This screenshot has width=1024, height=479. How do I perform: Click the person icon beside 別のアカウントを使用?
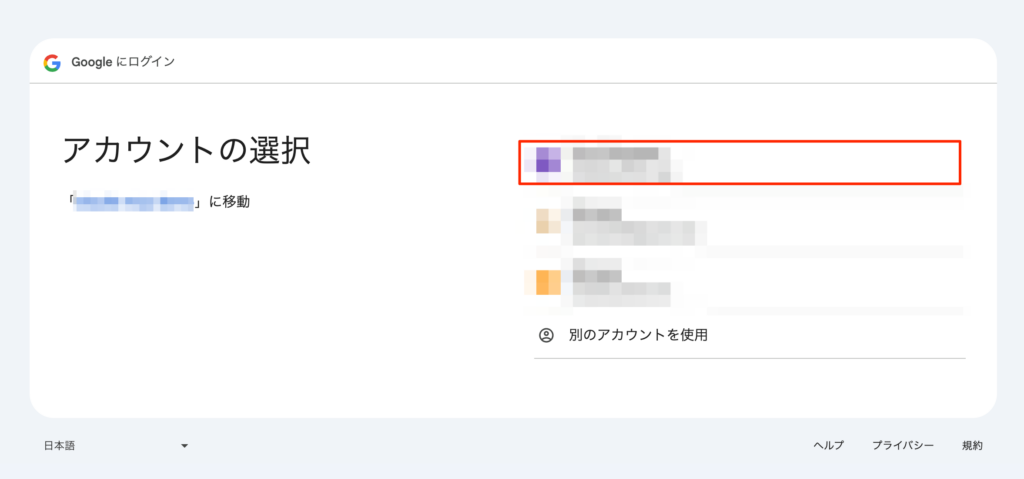point(546,335)
